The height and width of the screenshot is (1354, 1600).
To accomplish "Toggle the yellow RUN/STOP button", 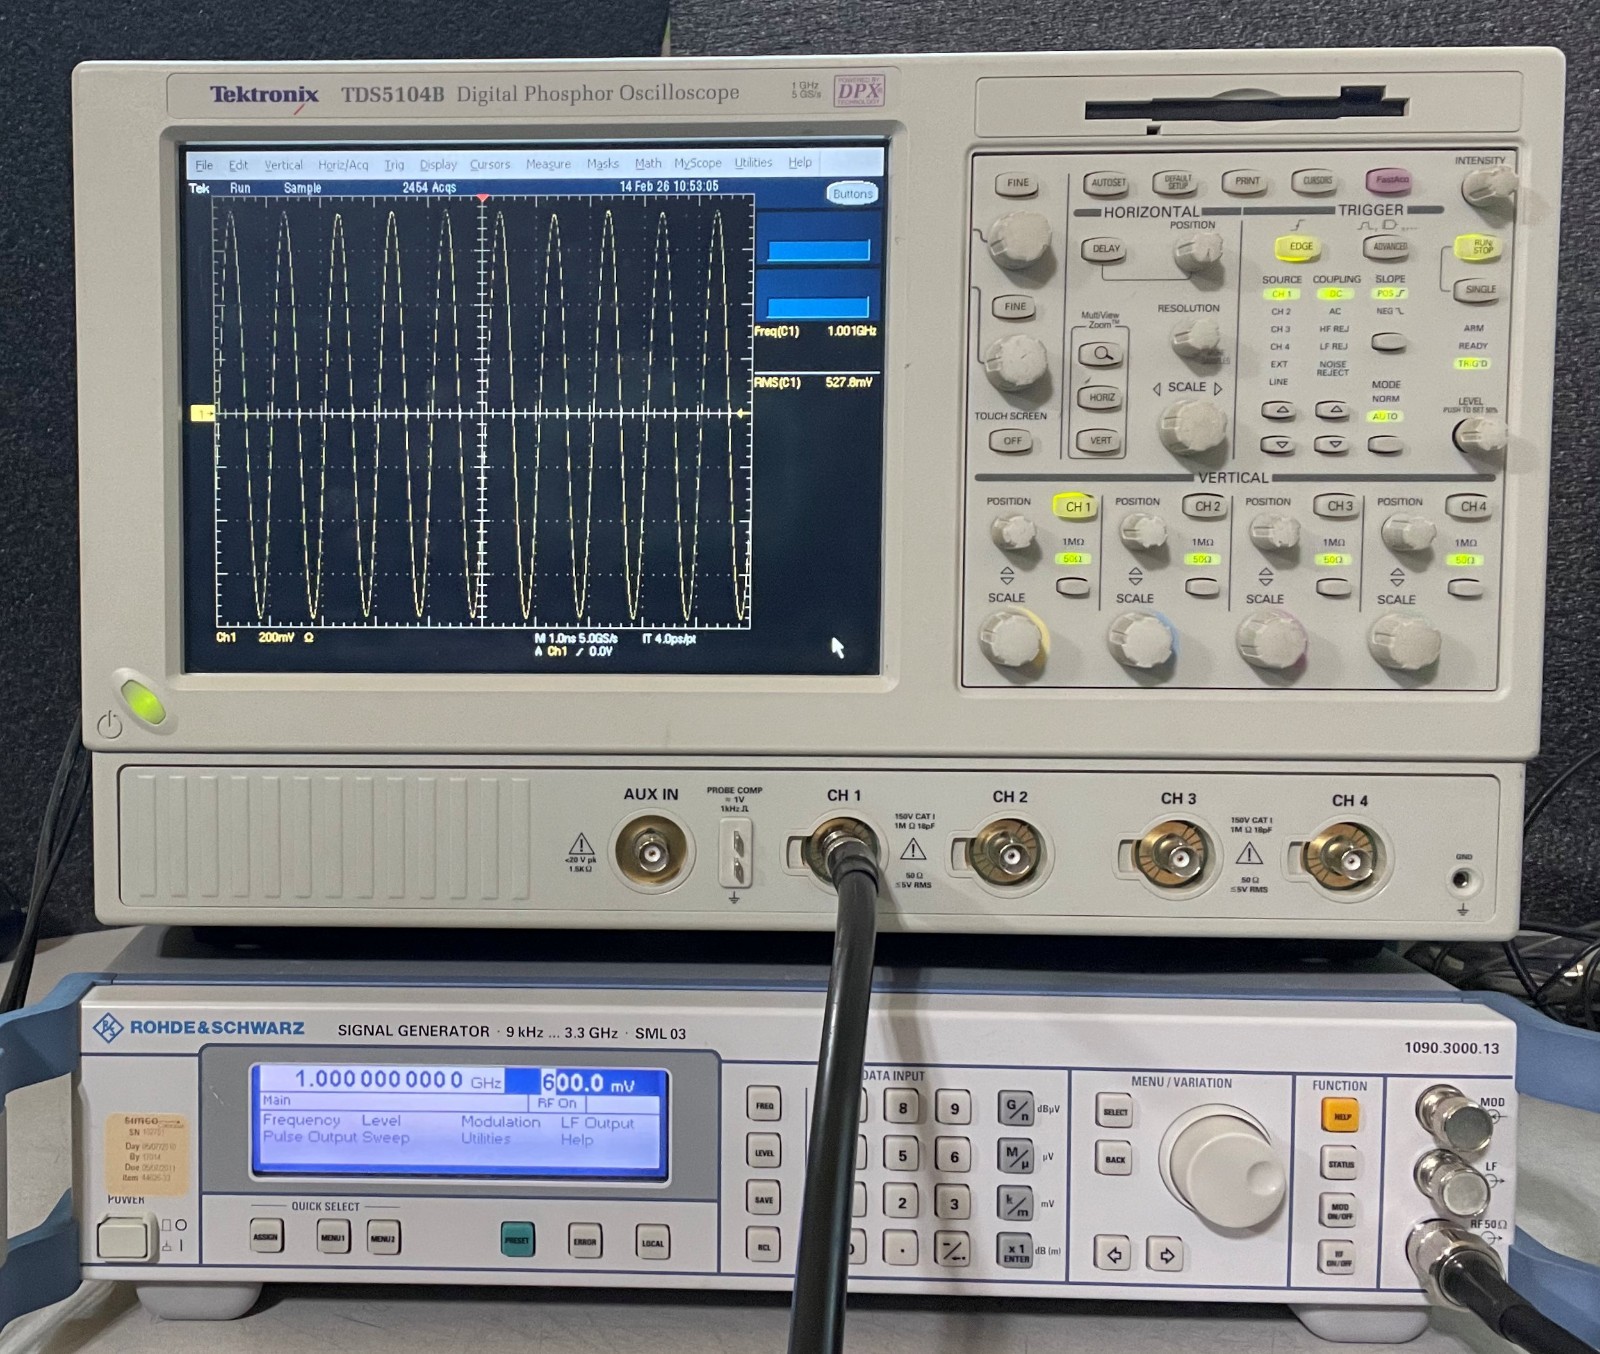I will click(1481, 246).
